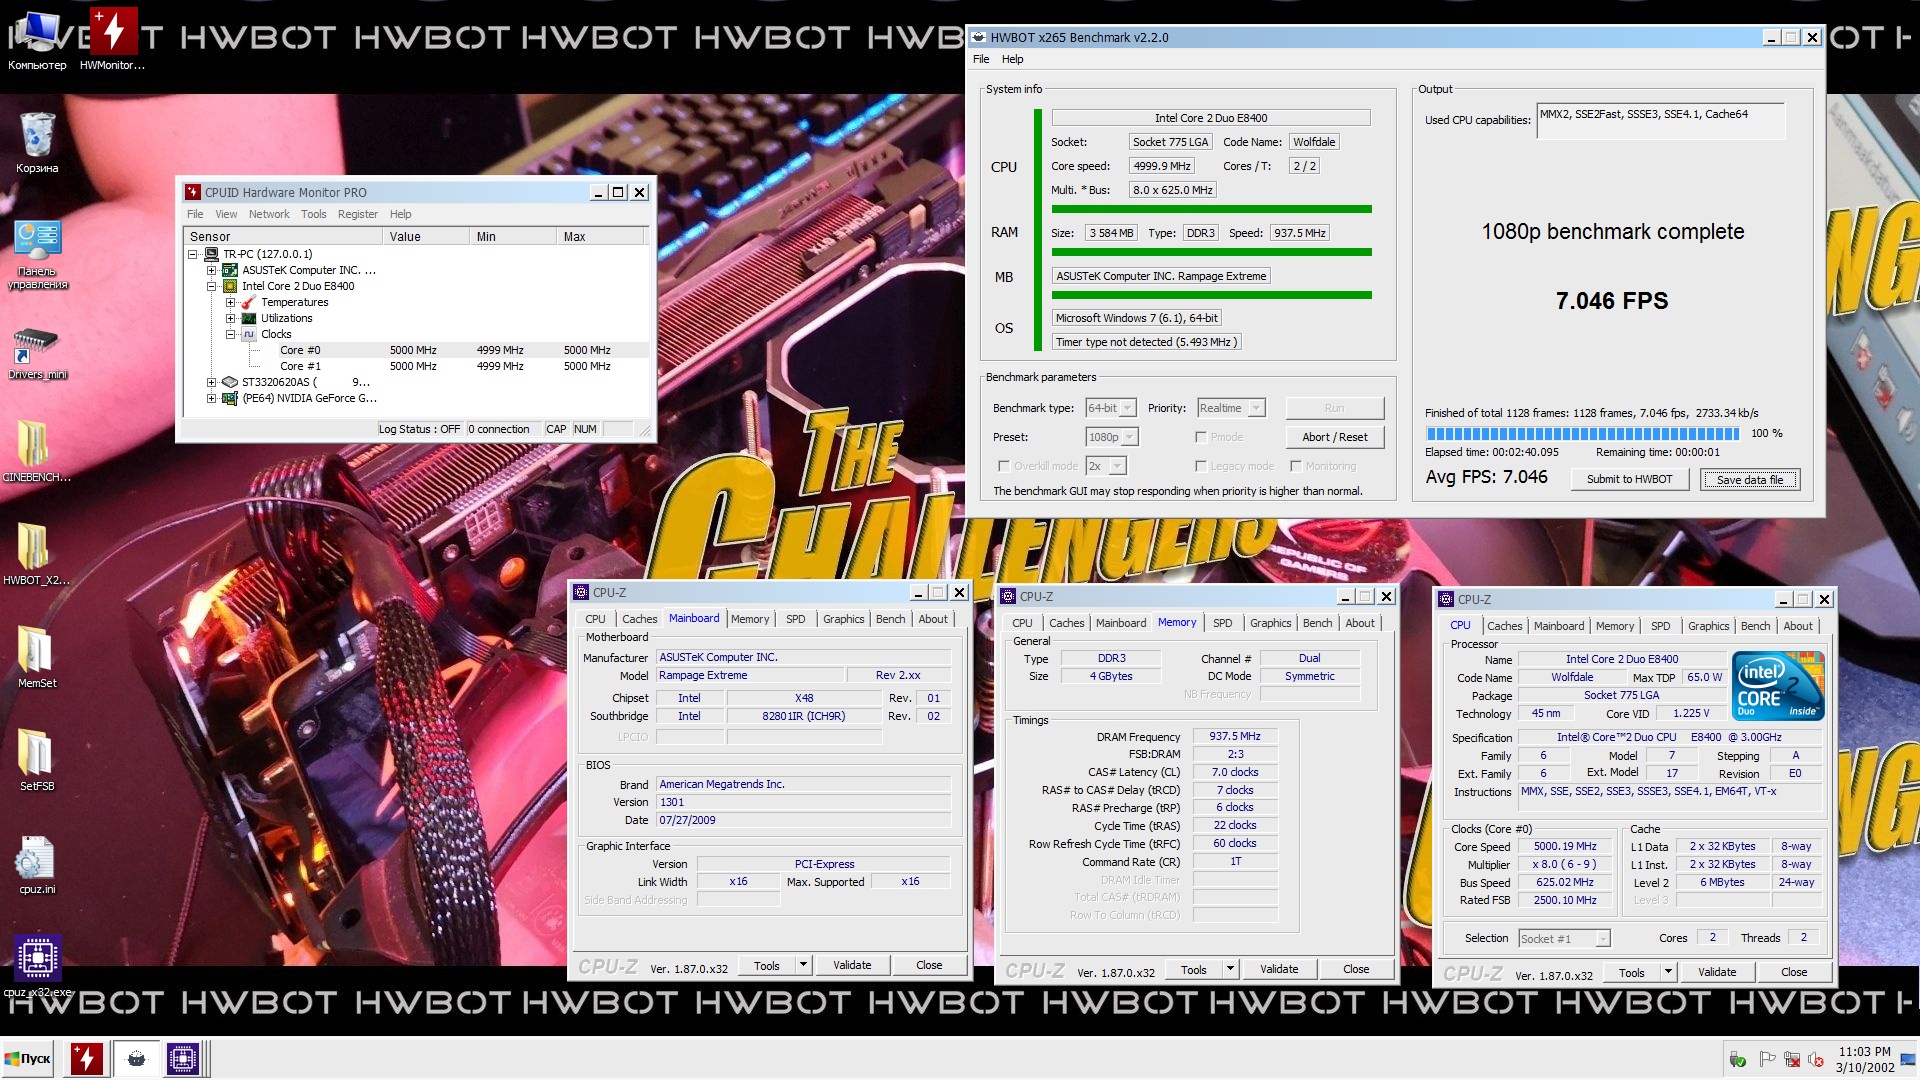Click the HWBOT x265 title bar icon
This screenshot has width=1920, height=1080.
click(979, 37)
